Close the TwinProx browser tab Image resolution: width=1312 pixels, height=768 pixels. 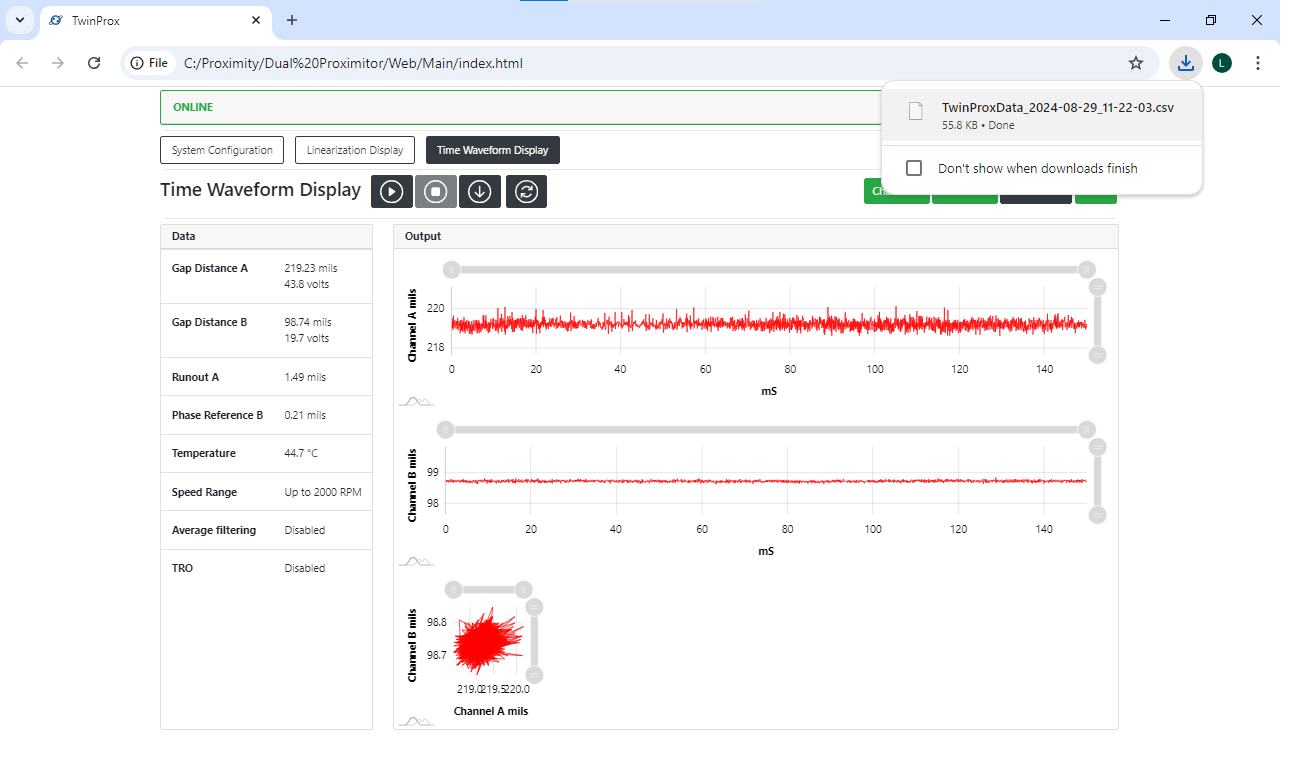click(x=256, y=20)
